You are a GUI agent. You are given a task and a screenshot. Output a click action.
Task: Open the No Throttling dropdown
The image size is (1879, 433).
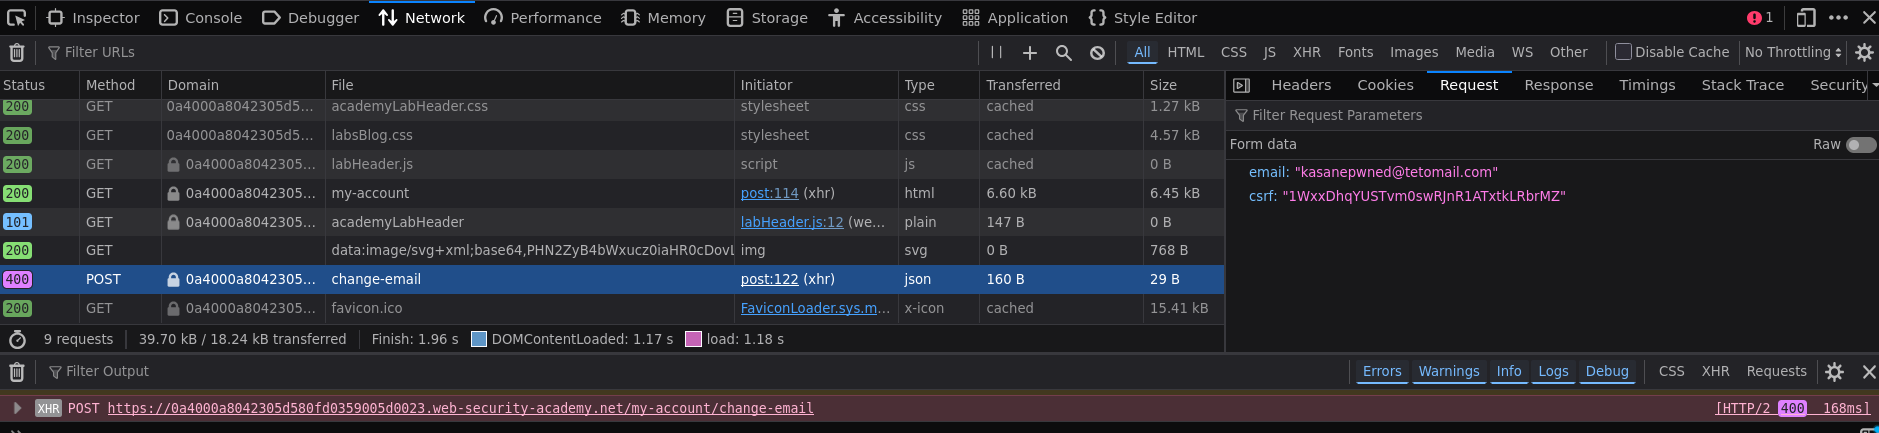pos(1793,52)
